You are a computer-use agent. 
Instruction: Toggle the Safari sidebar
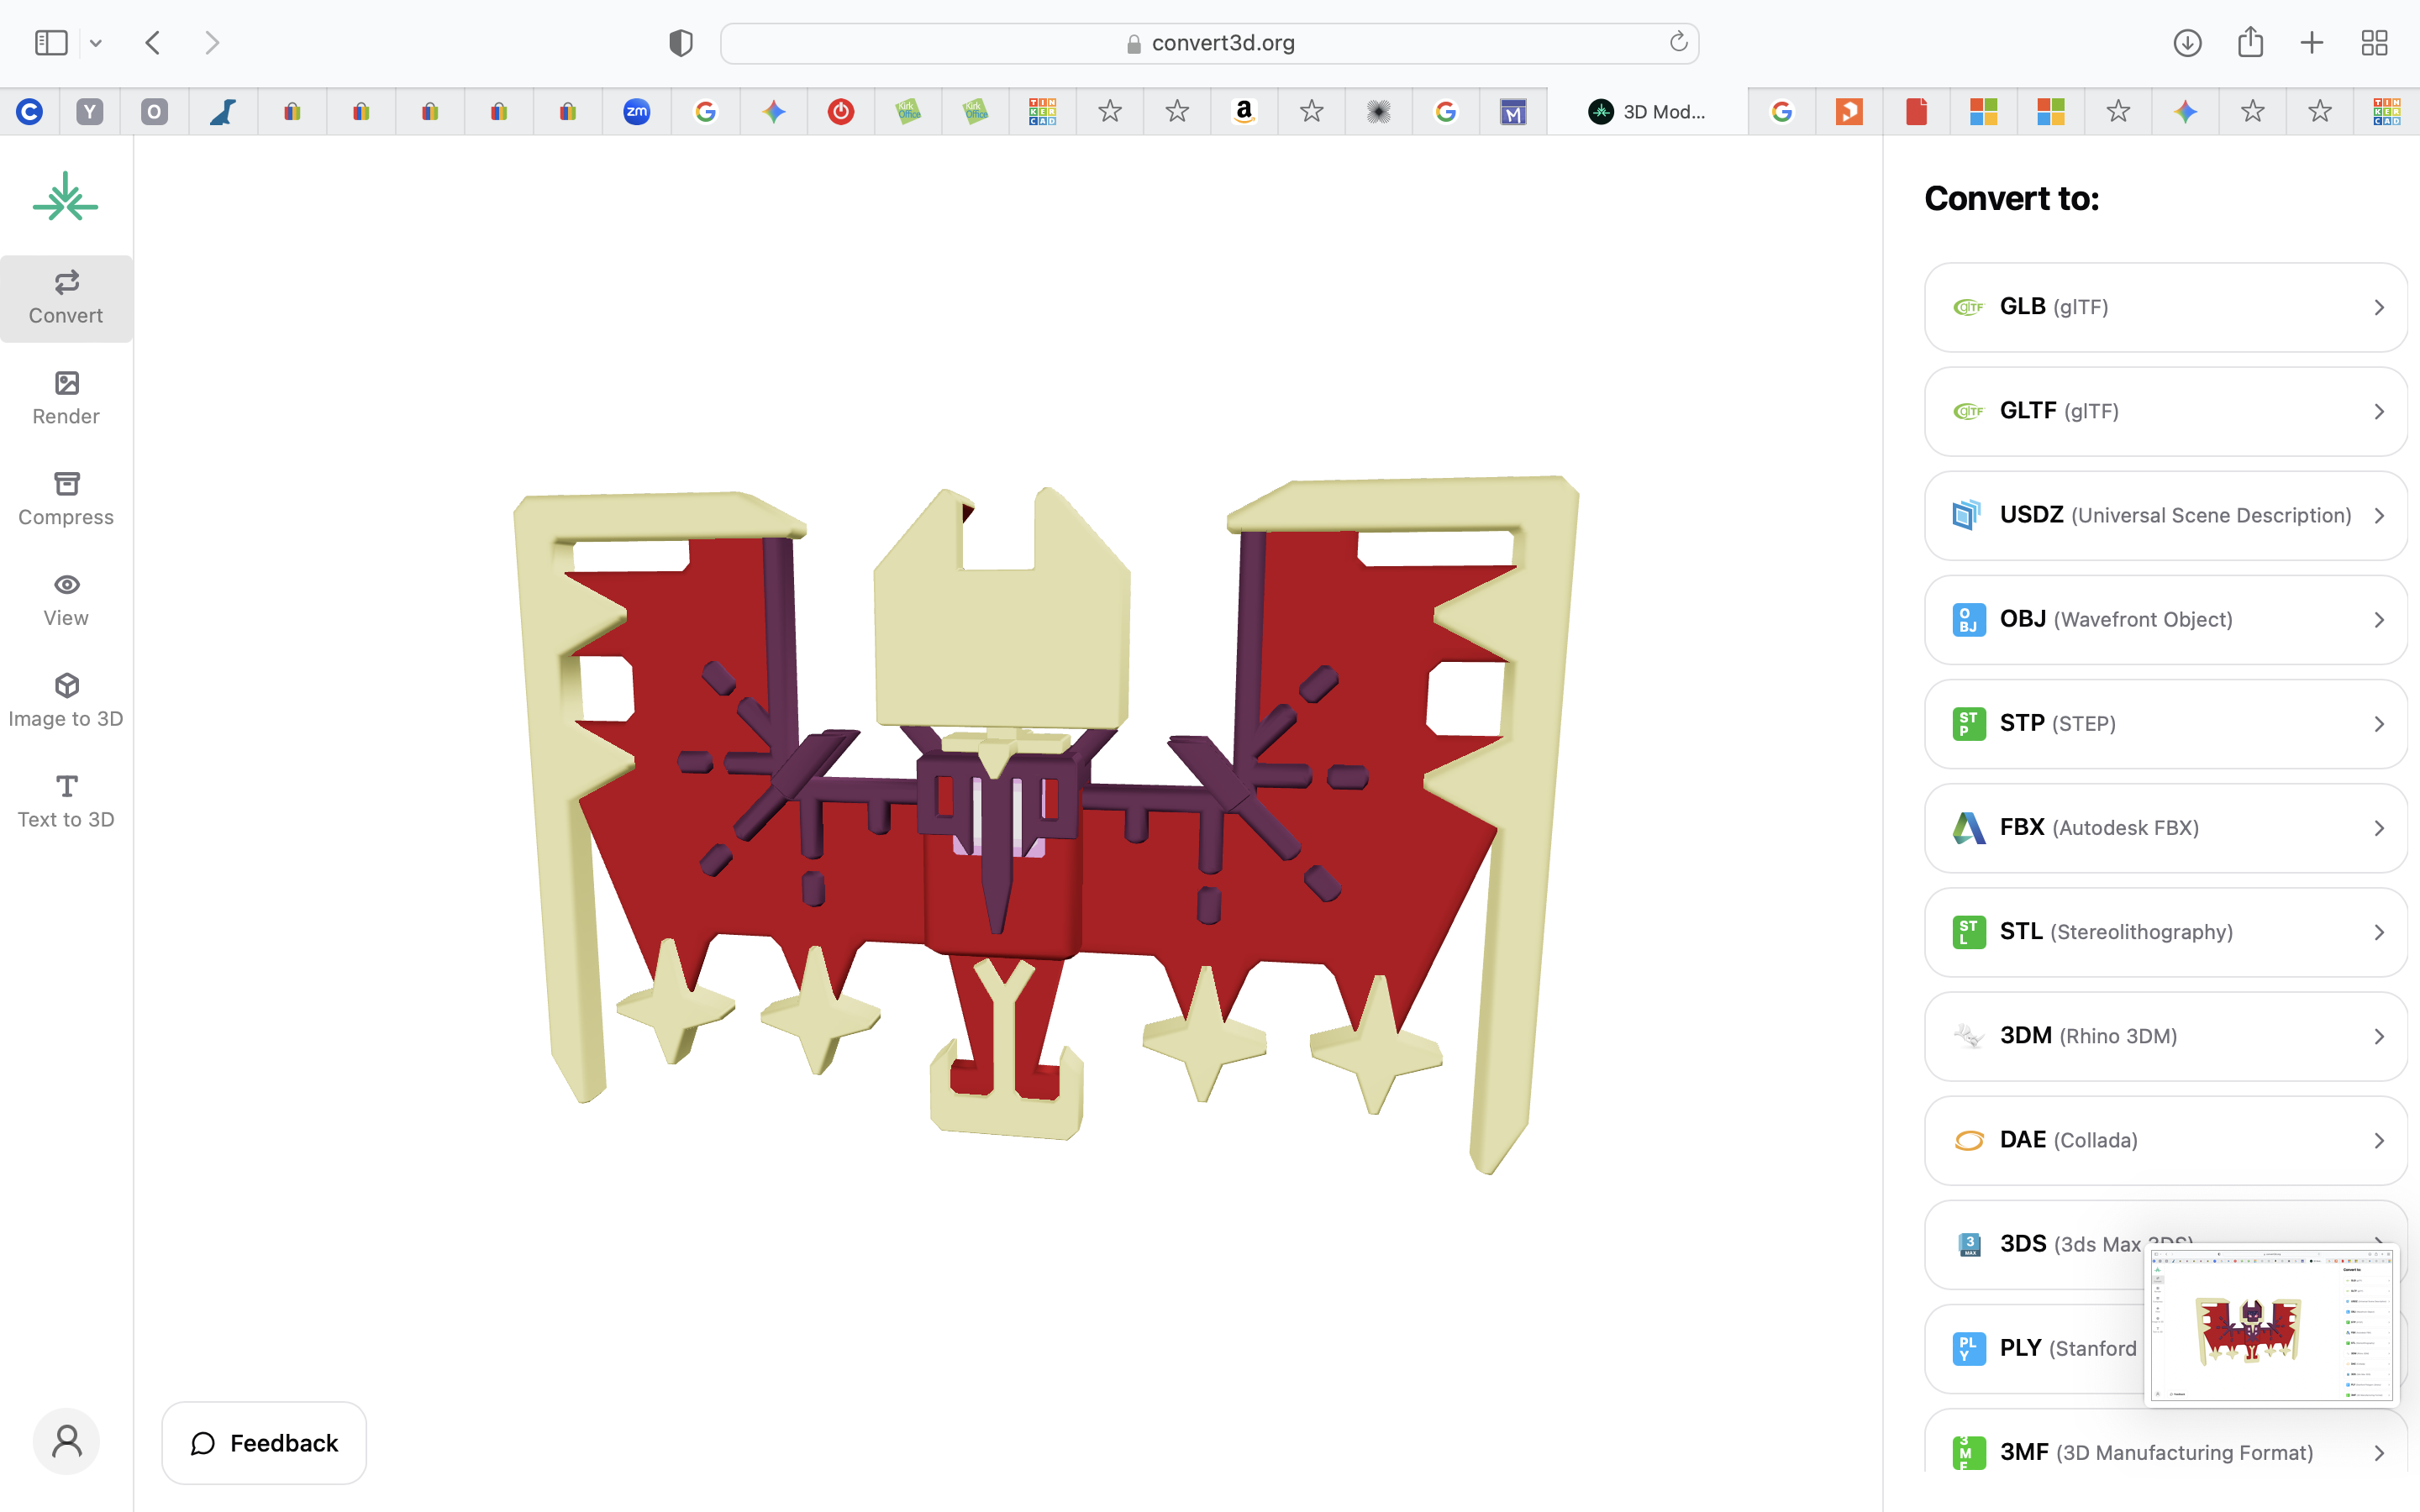coord(51,43)
